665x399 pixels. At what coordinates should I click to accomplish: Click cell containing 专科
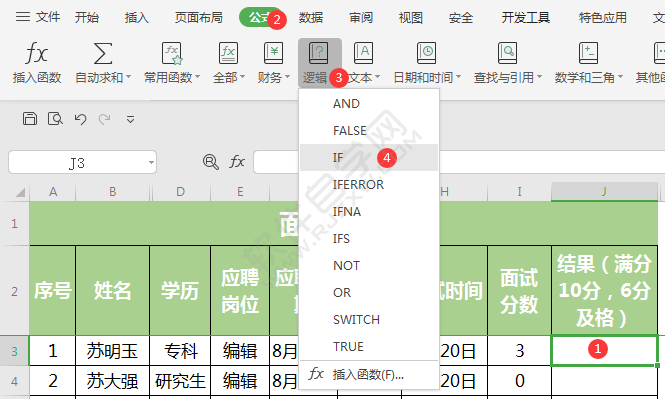click(x=180, y=351)
